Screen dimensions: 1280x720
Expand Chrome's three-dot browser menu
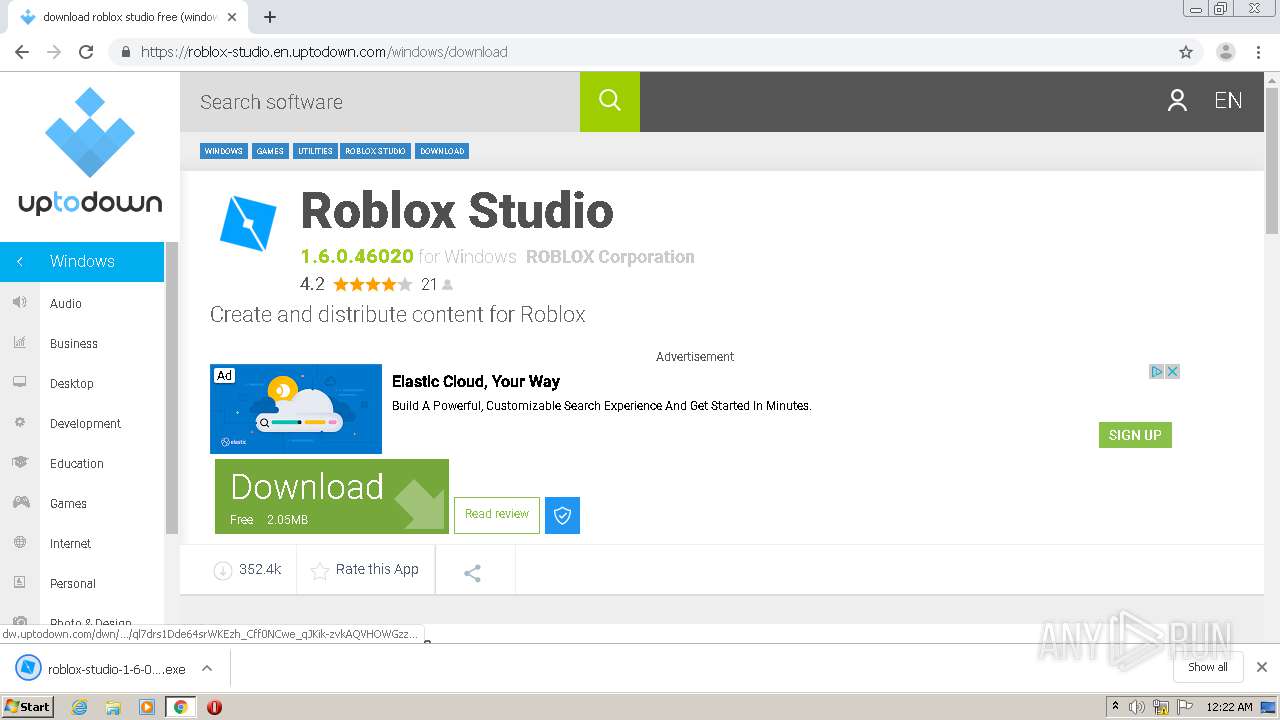[x=1257, y=51]
